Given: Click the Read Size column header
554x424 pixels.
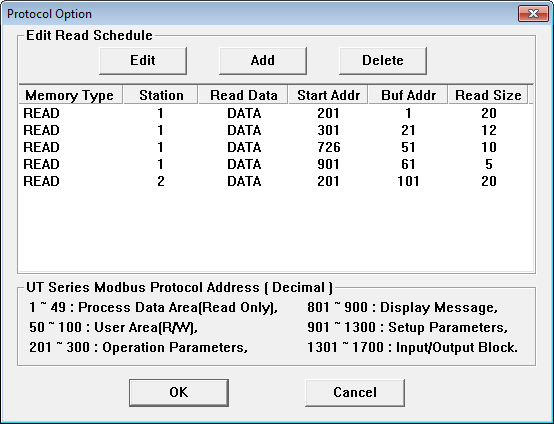Looking at the screenshot, I should [488, 95].
